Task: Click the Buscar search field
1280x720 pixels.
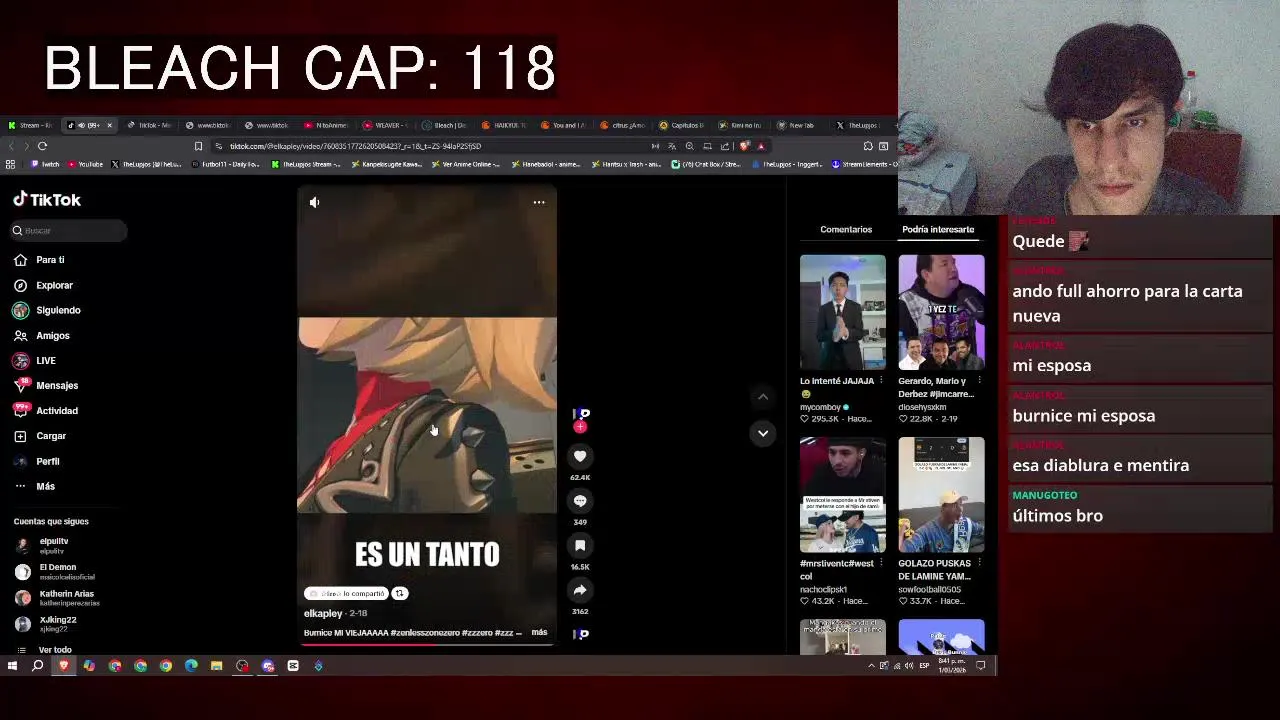Action: pos(69,231)
